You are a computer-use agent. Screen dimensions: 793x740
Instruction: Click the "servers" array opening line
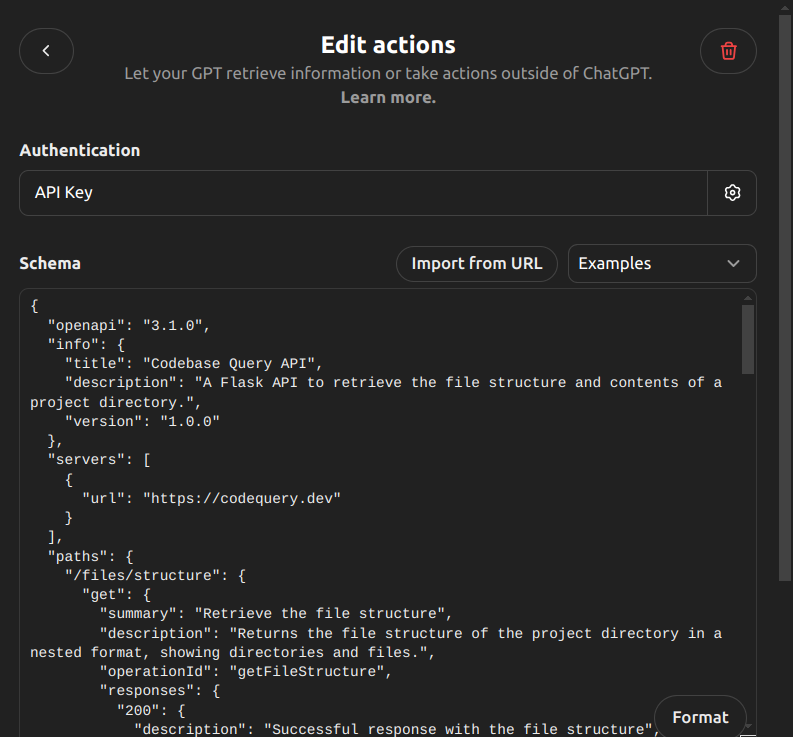click(99, 460)
